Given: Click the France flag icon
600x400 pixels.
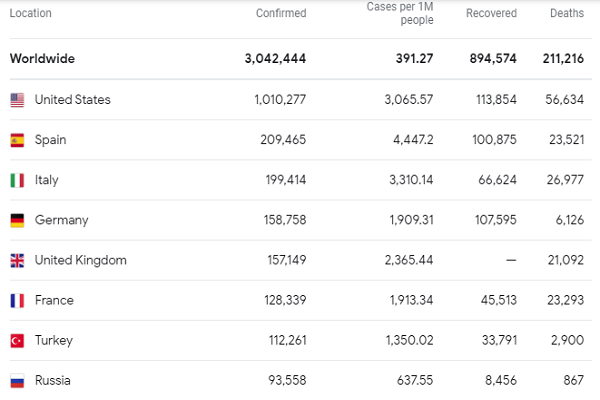Looking at the screenshot, I should [17, 300].
